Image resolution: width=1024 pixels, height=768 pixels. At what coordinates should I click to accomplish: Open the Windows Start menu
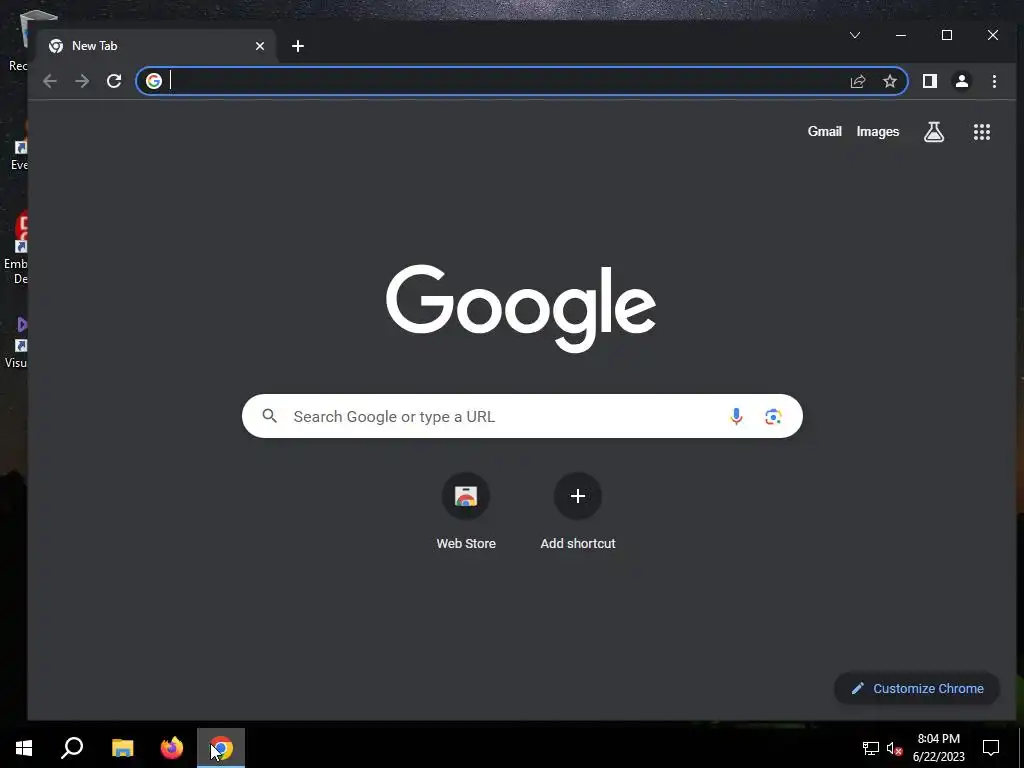click(x=24, y=748)
